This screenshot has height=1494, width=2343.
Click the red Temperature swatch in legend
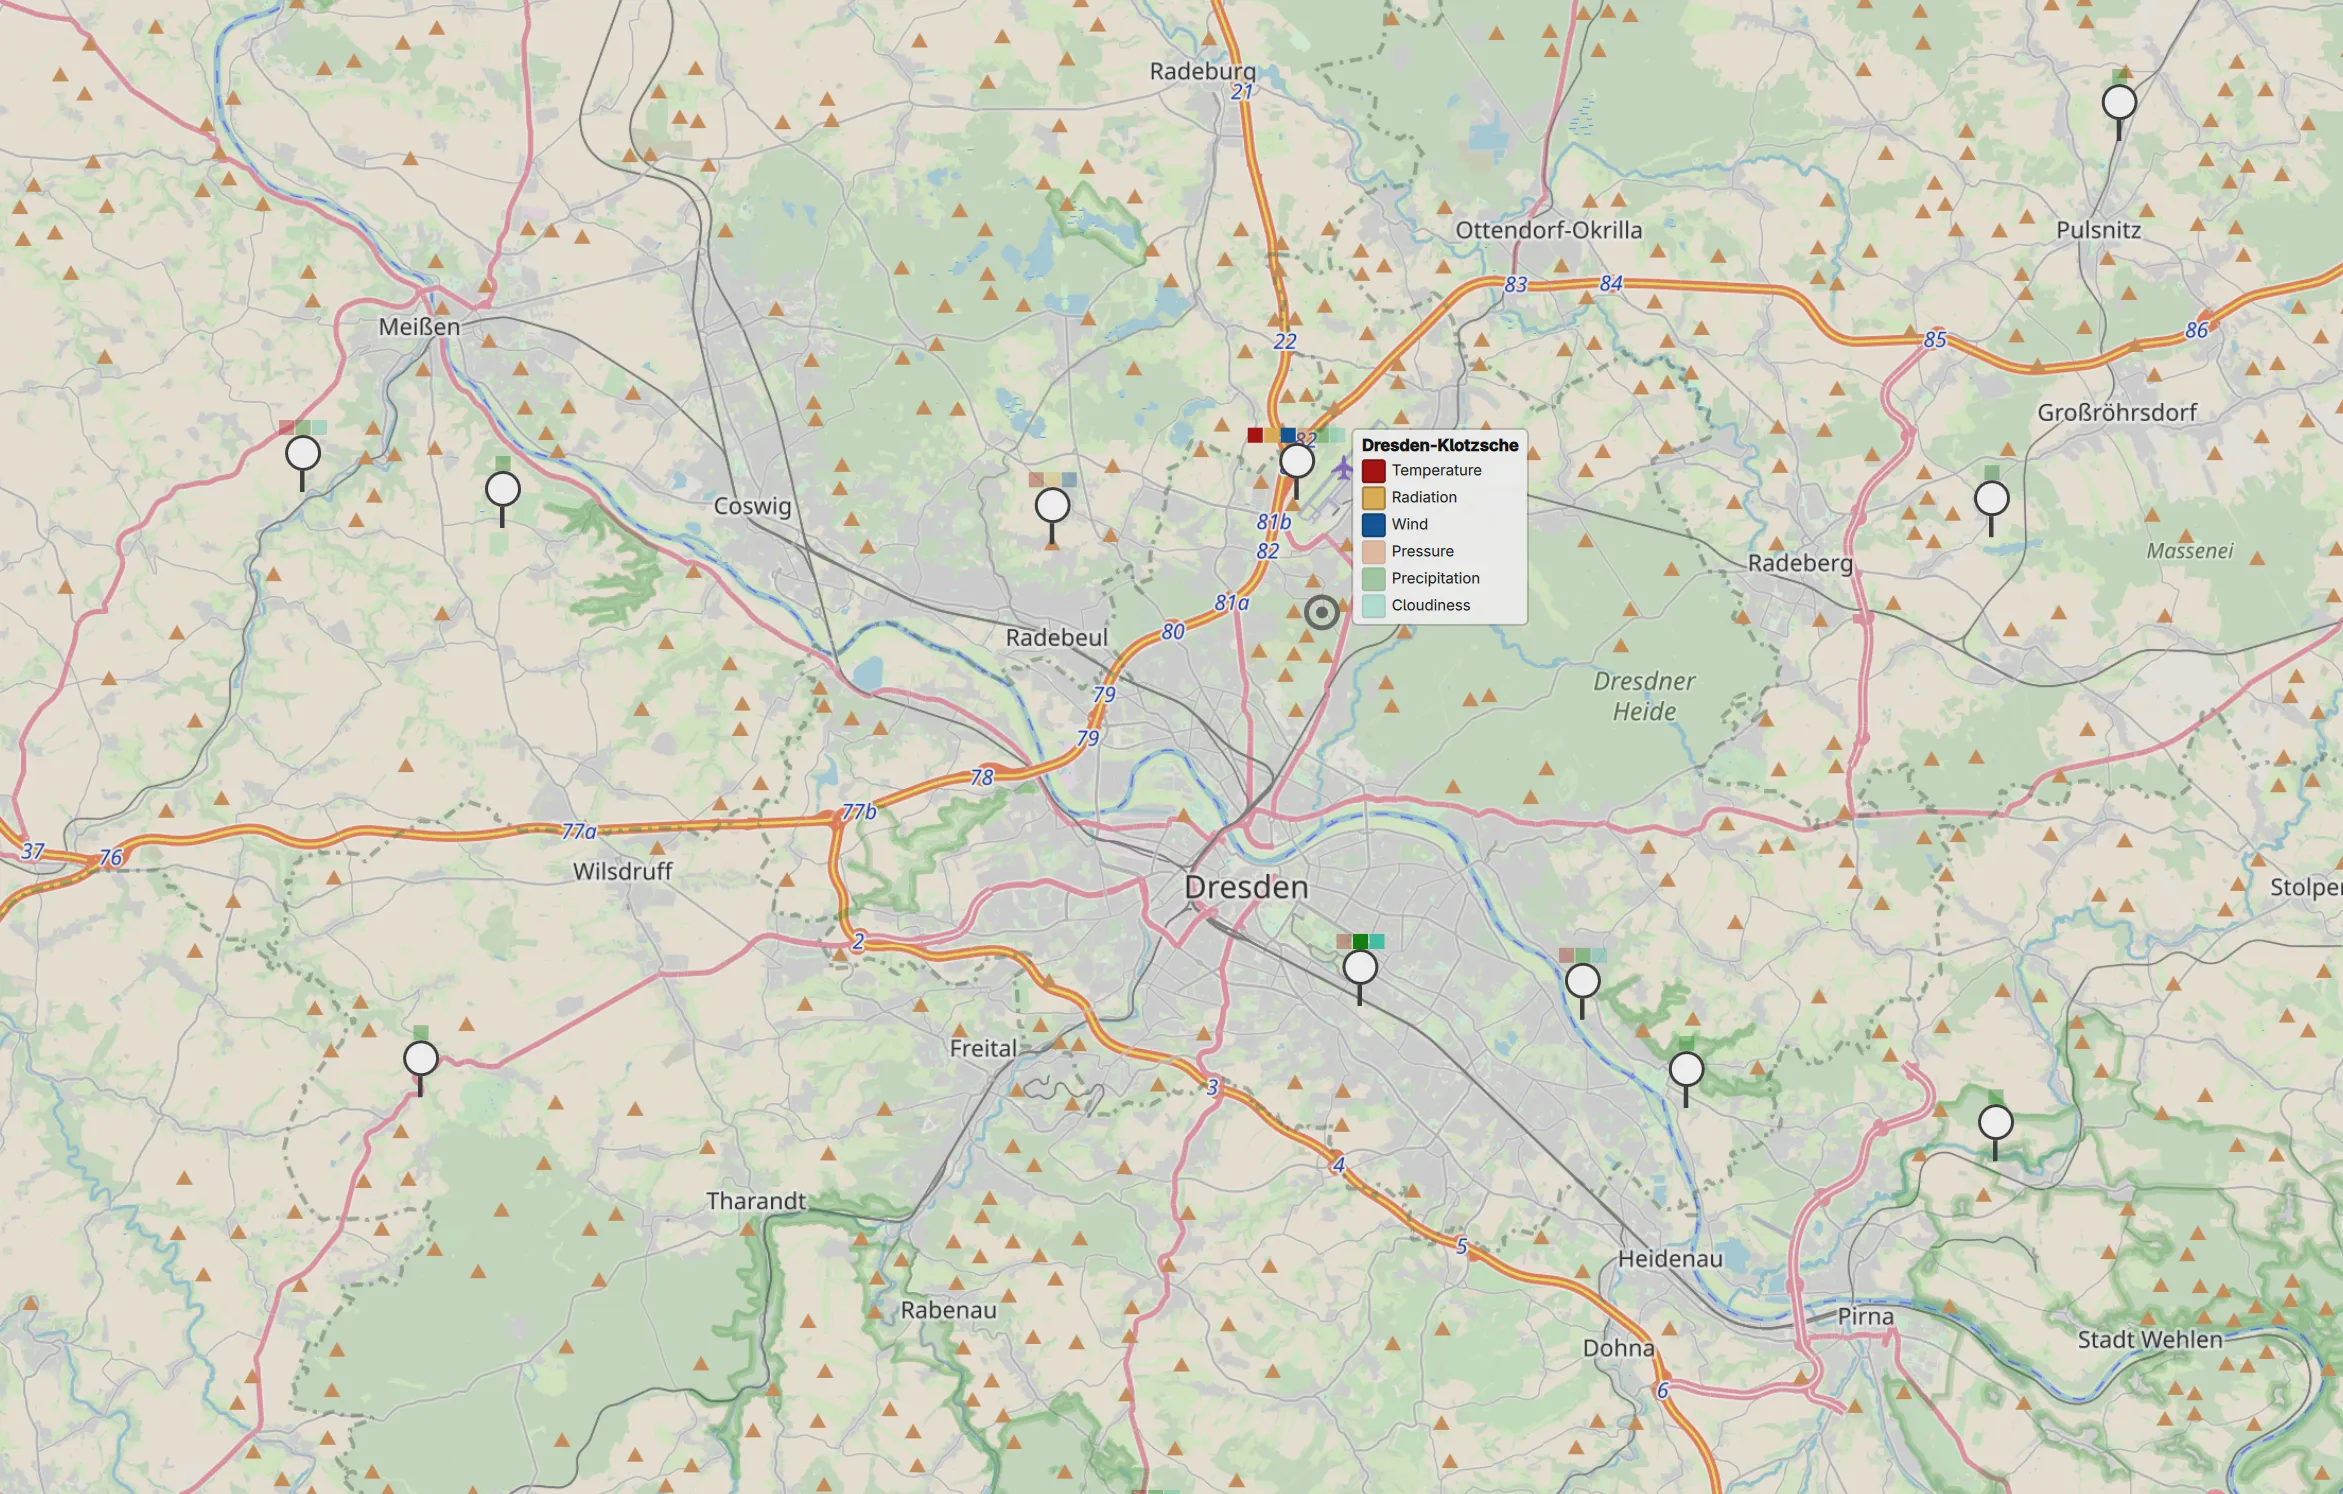click(x=1373, y=471)
